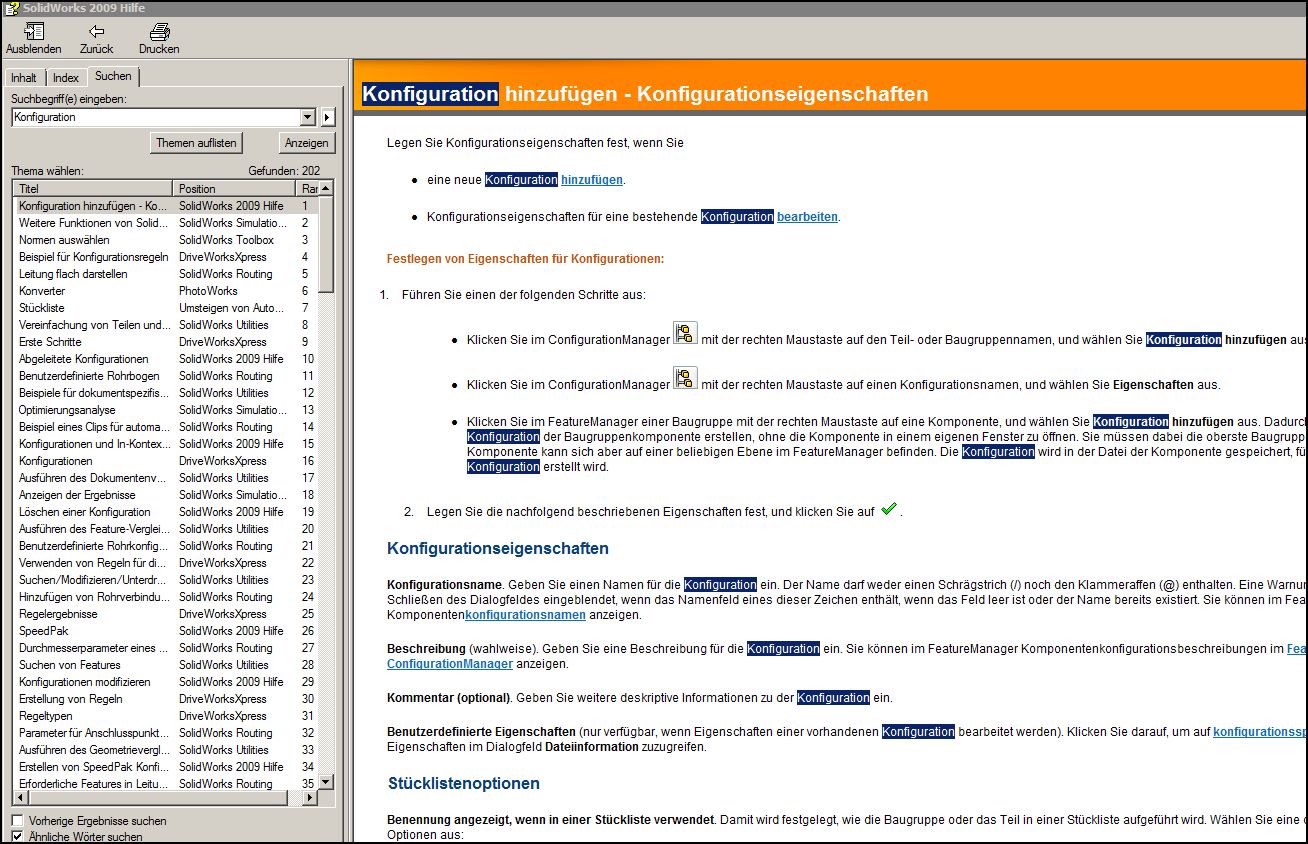Click the results list horizontal scroll-right arrow

pyautogui.click(x=311, y=799)
